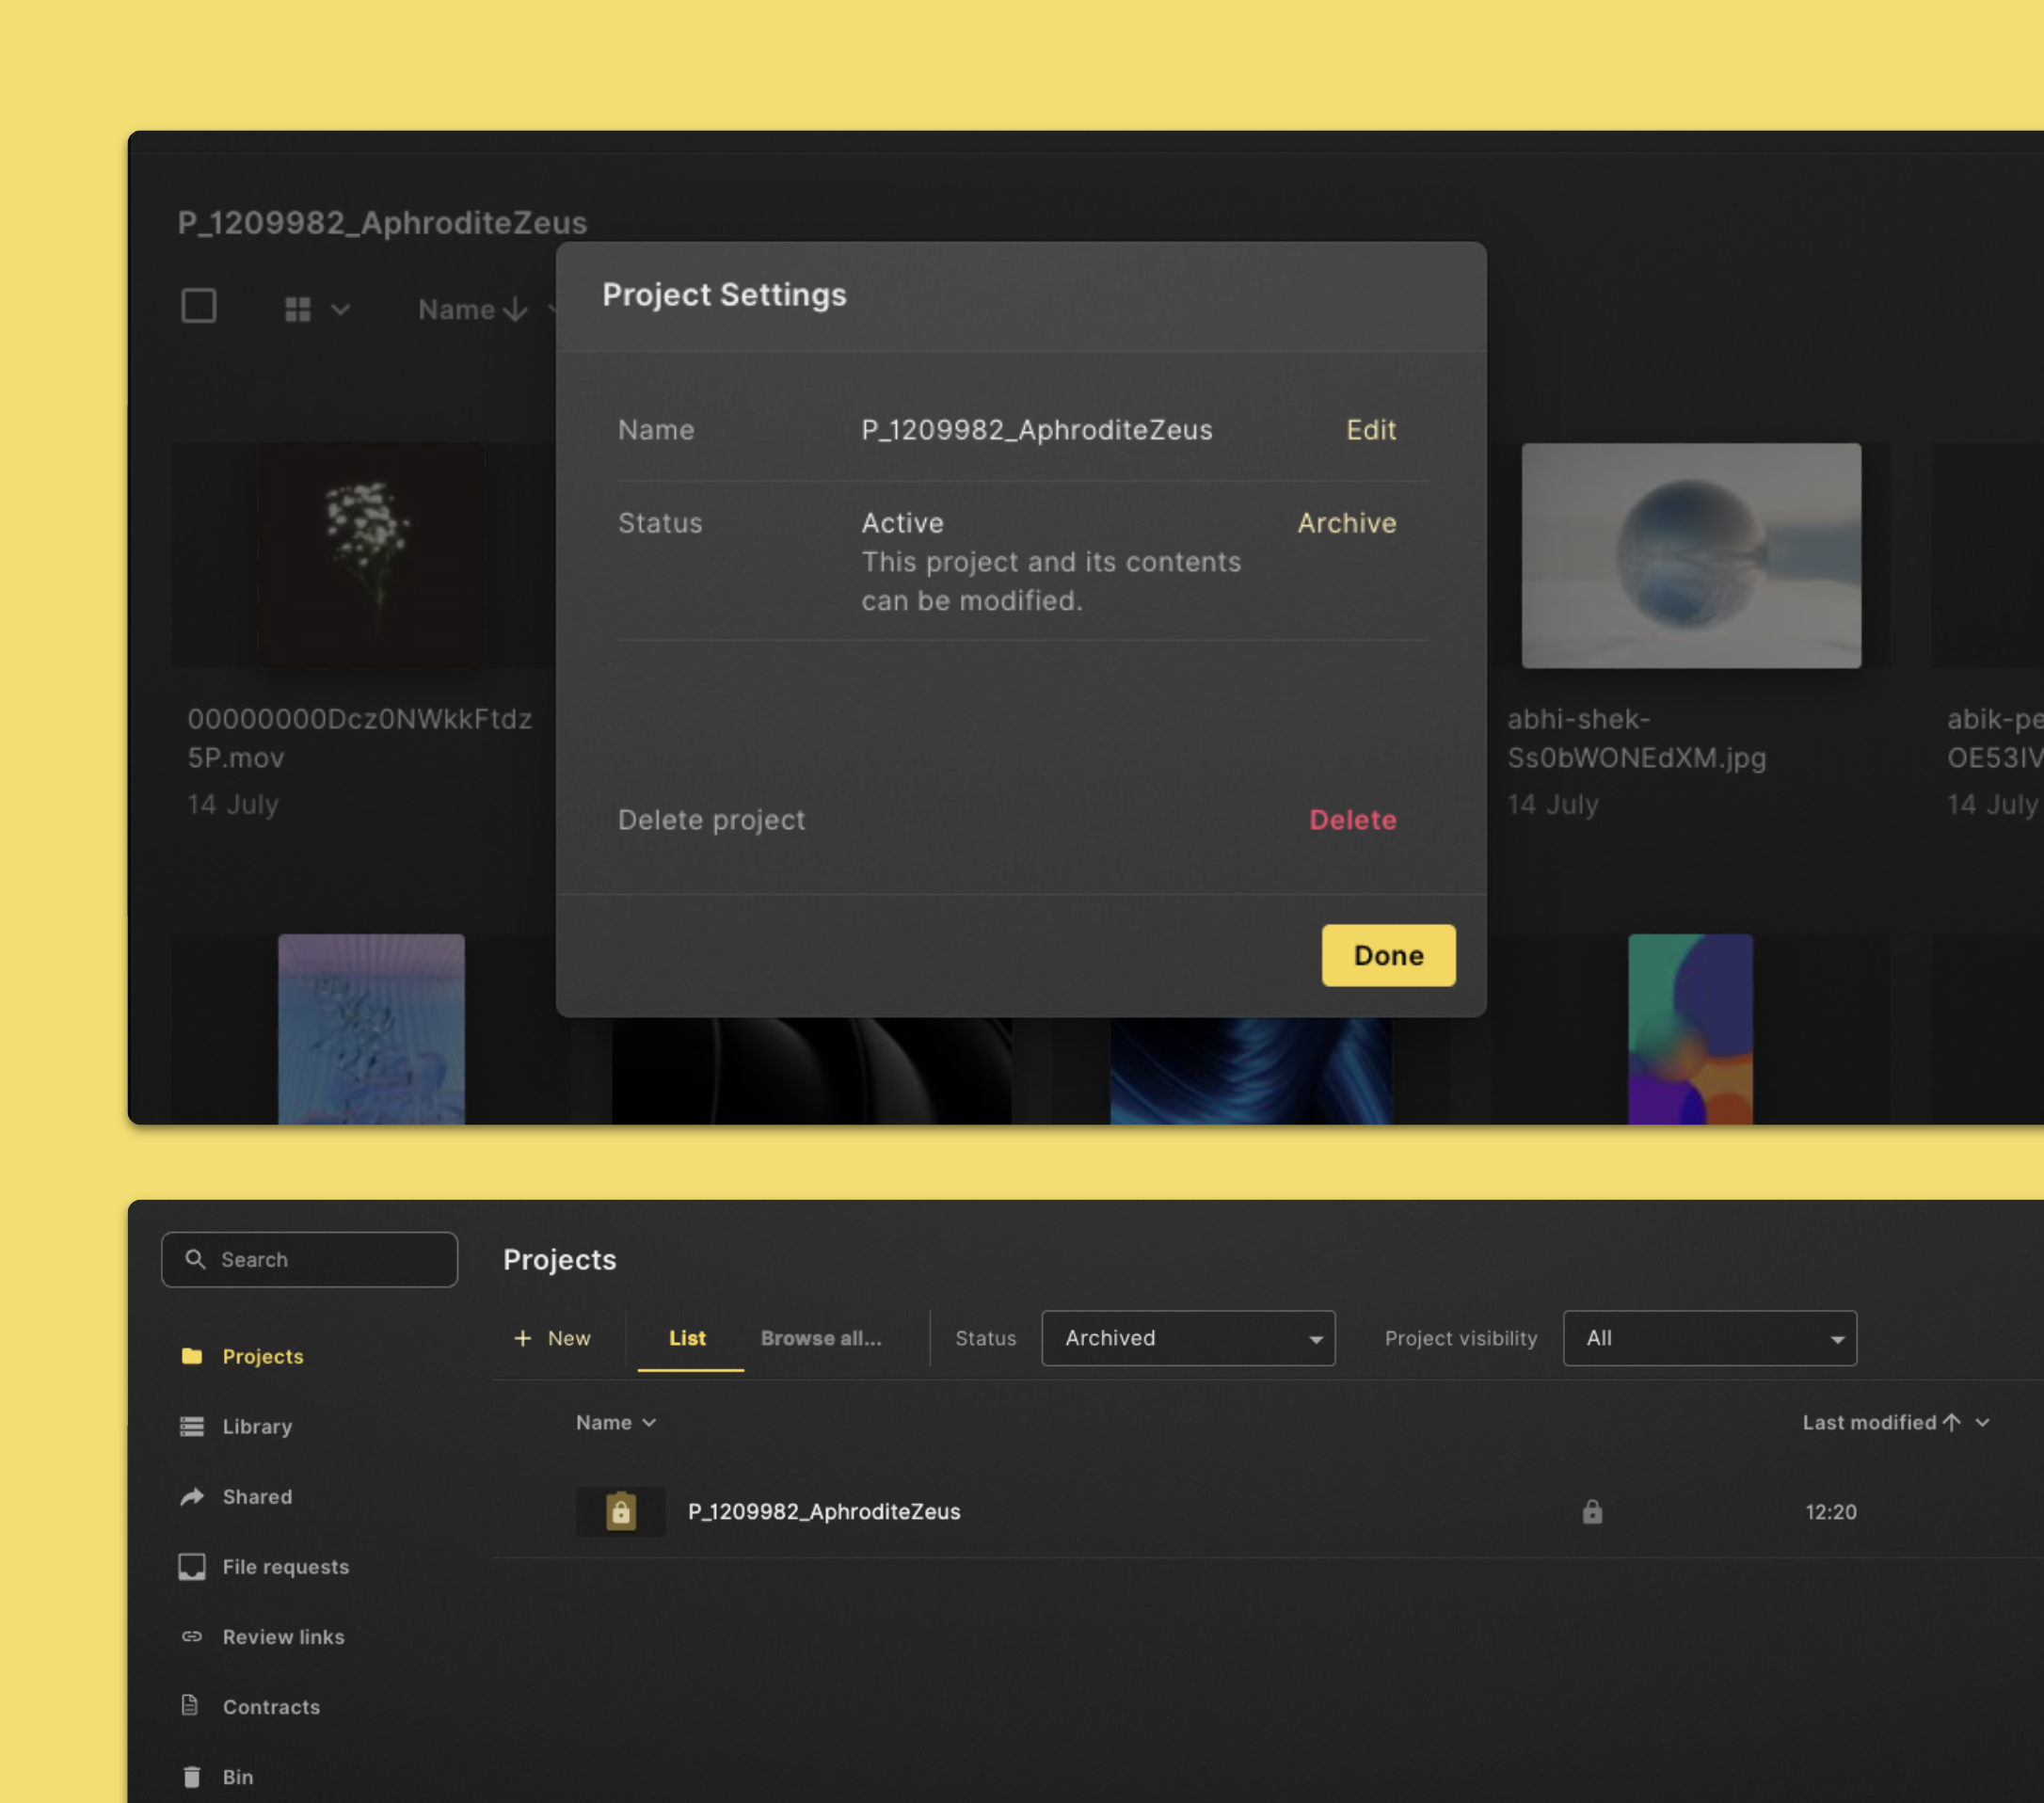Expand the view mode chevron beside grid icon
The image size is (2044, 1803).
341,309
